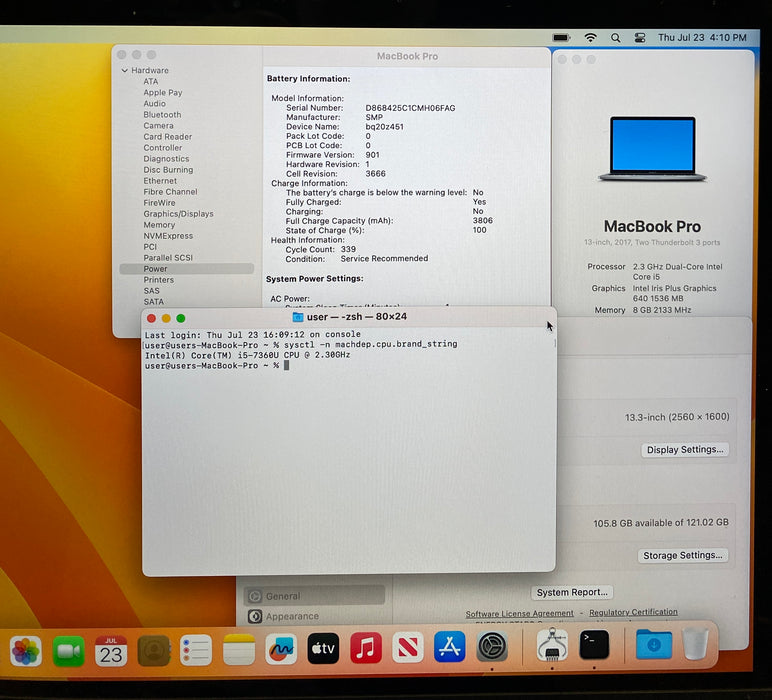Launch FaceTime from the Dock

tap(68, 650)
